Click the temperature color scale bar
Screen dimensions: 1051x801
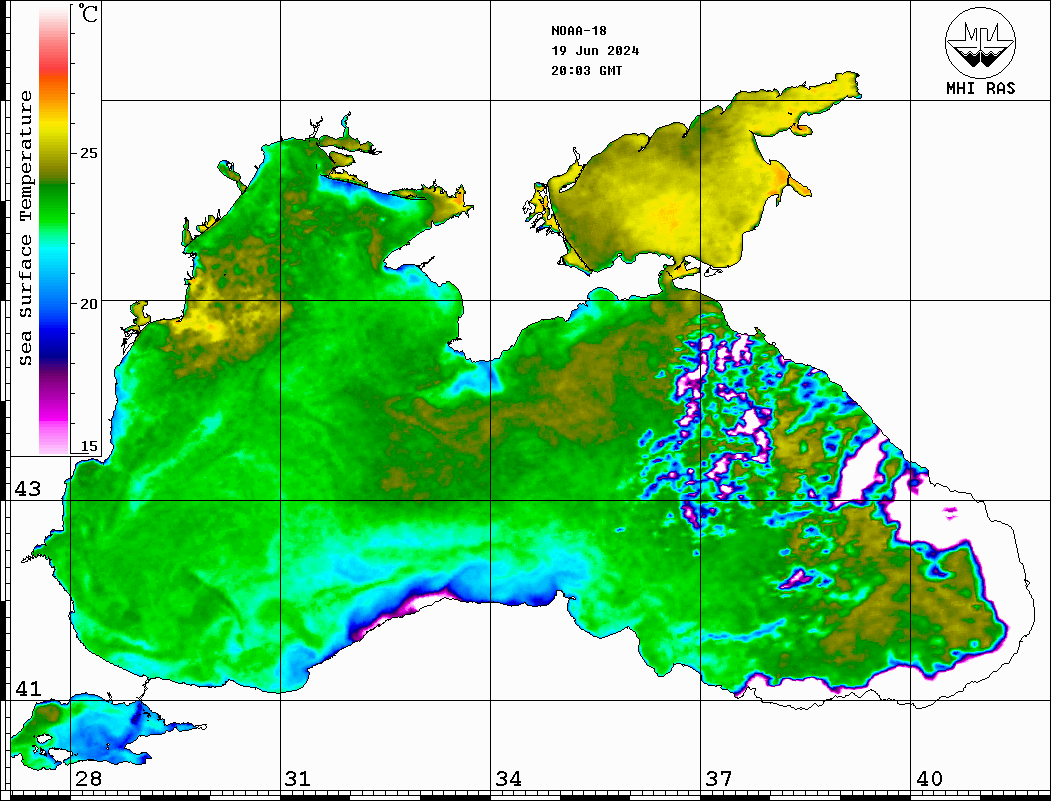(54, 230)
